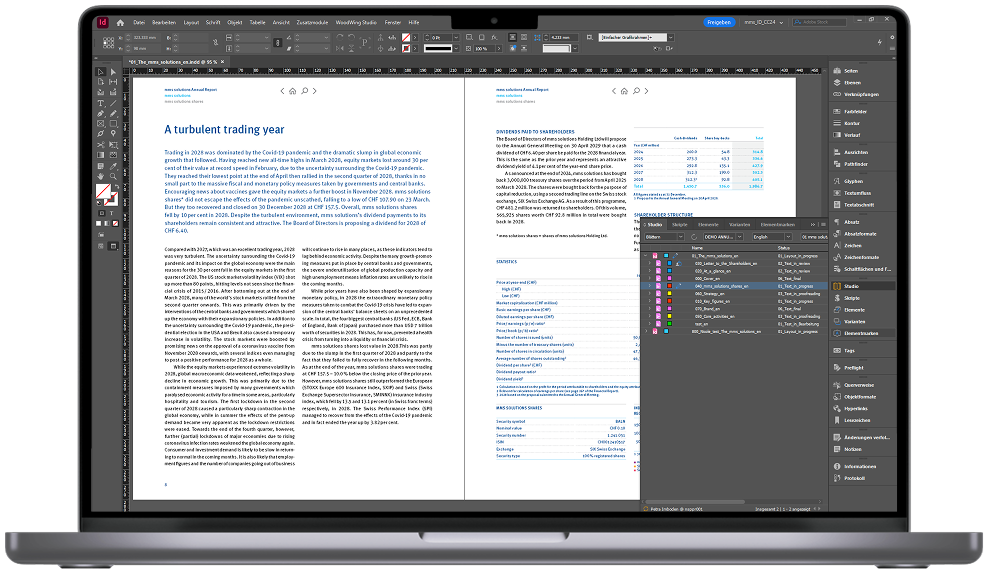Screen dimensions: 988x574
Task: Click the reference point locator grid
Action: pos(108,43)
